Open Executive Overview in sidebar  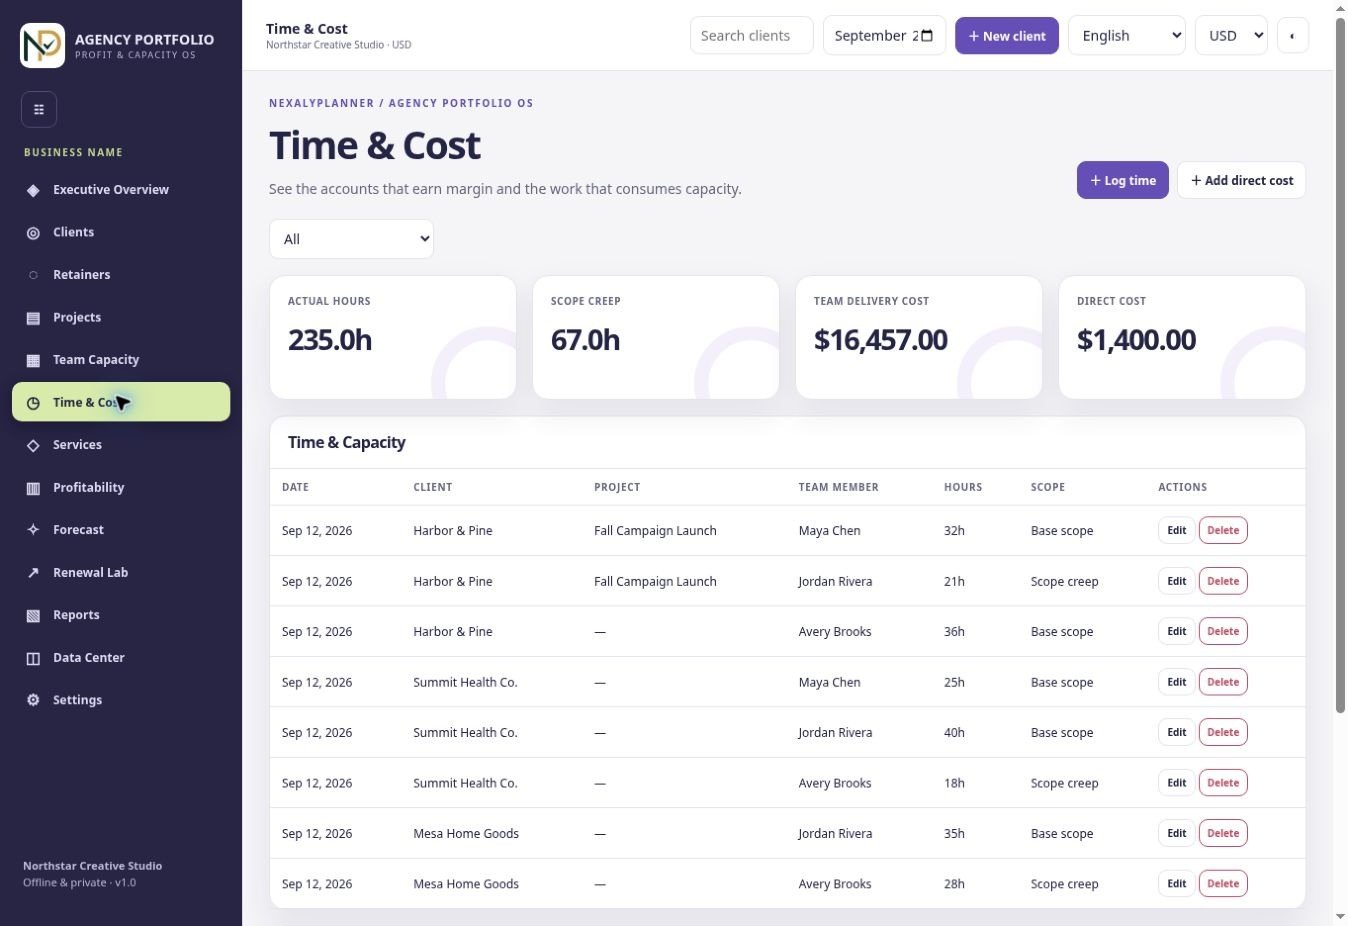[121, 190]
